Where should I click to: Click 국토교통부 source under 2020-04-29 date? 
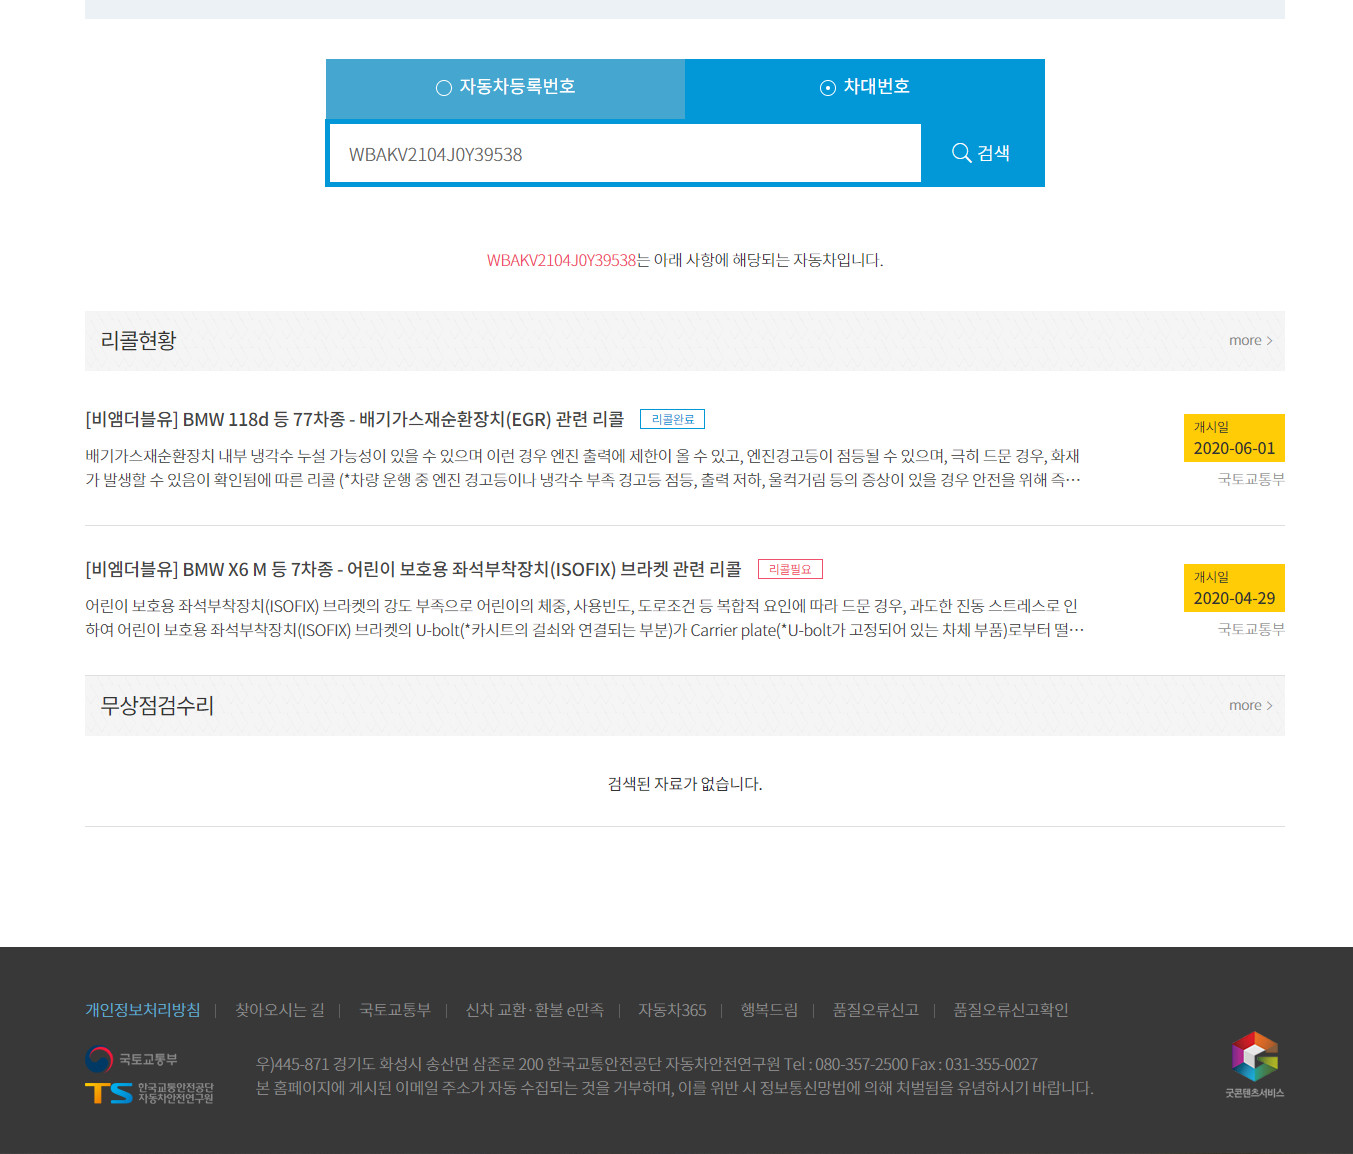coord(1251,630)
